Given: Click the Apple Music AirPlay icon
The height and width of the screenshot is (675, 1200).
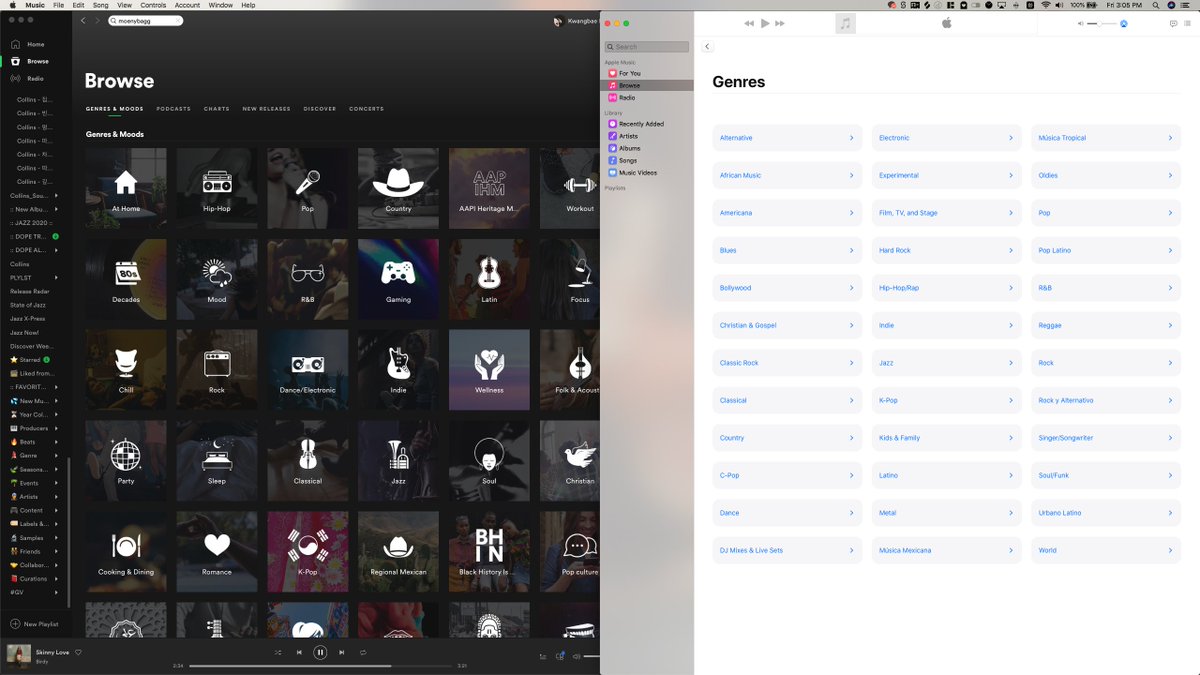Looking at the screenshot, I should (1124, 23).
